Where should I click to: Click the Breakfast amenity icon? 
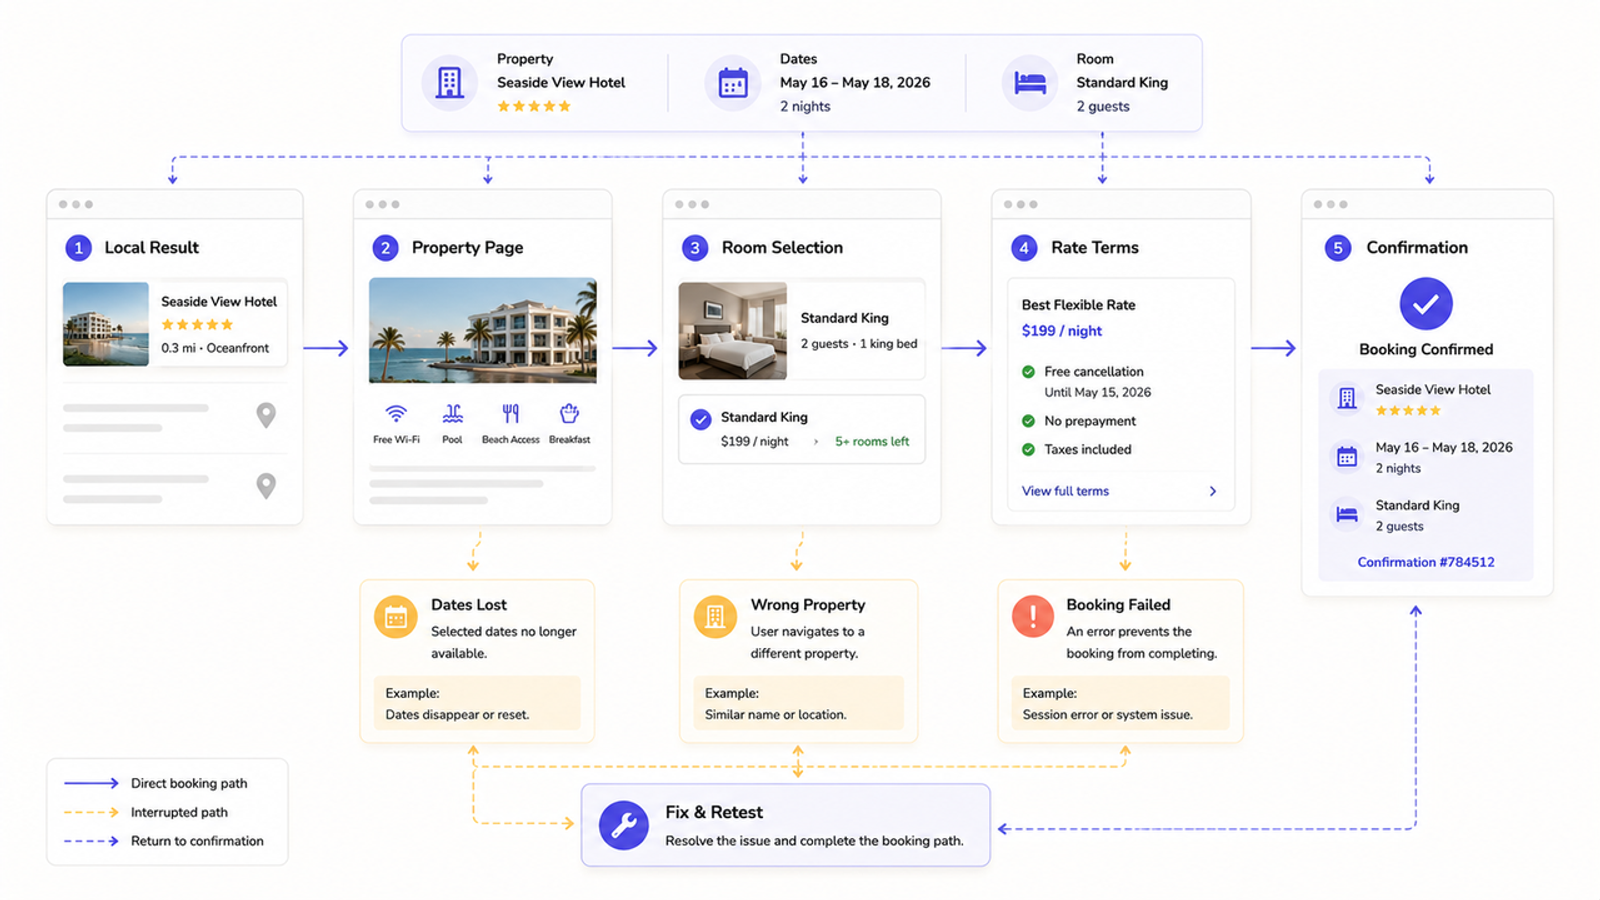pyautogui.click(x=569, y=413)
